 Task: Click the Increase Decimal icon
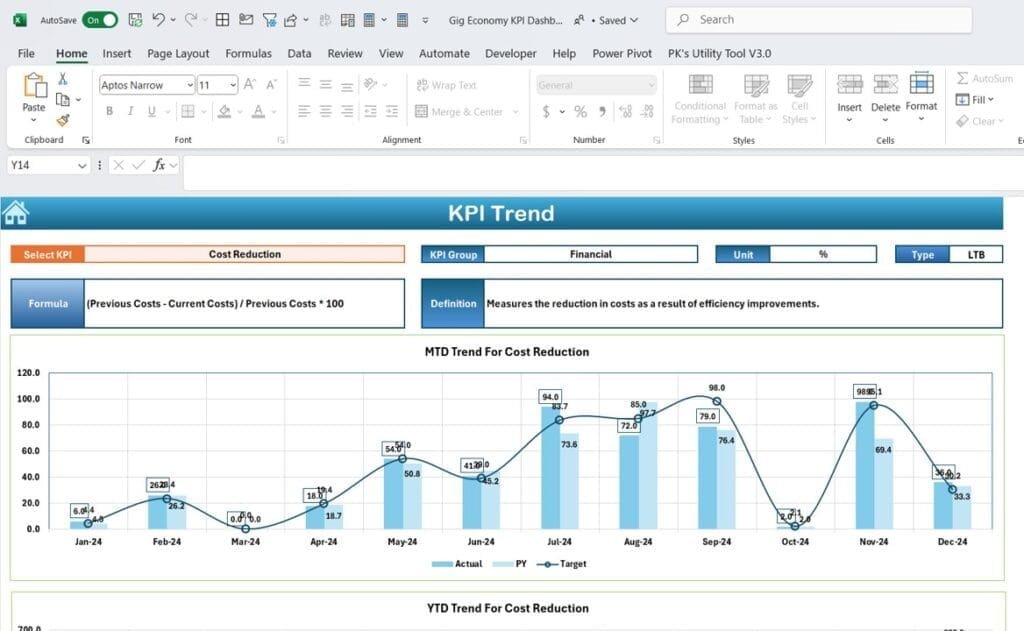pos(626,111)
